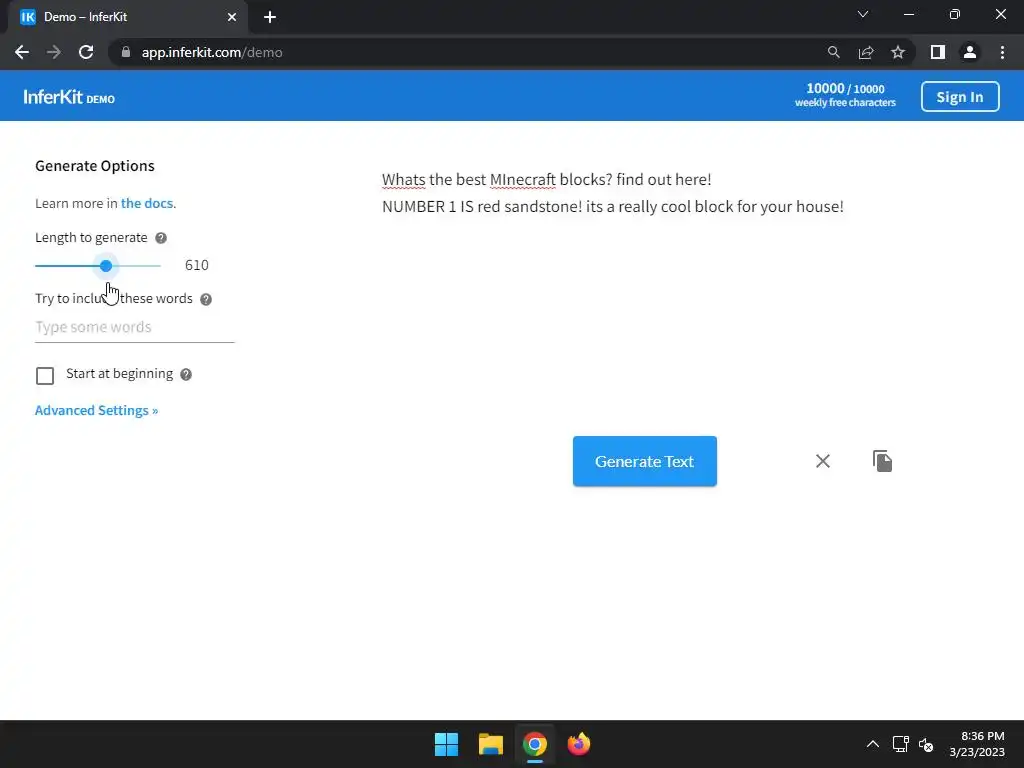Click the Length to generate slider handle
The width and height of the screenshot is (1024, 768).
(x=106, y=266)
